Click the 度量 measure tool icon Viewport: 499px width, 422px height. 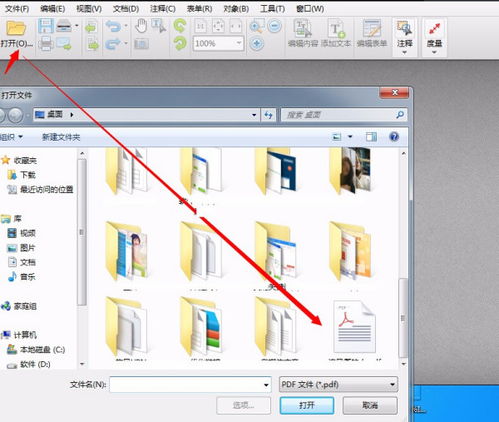tap(434, 33)
